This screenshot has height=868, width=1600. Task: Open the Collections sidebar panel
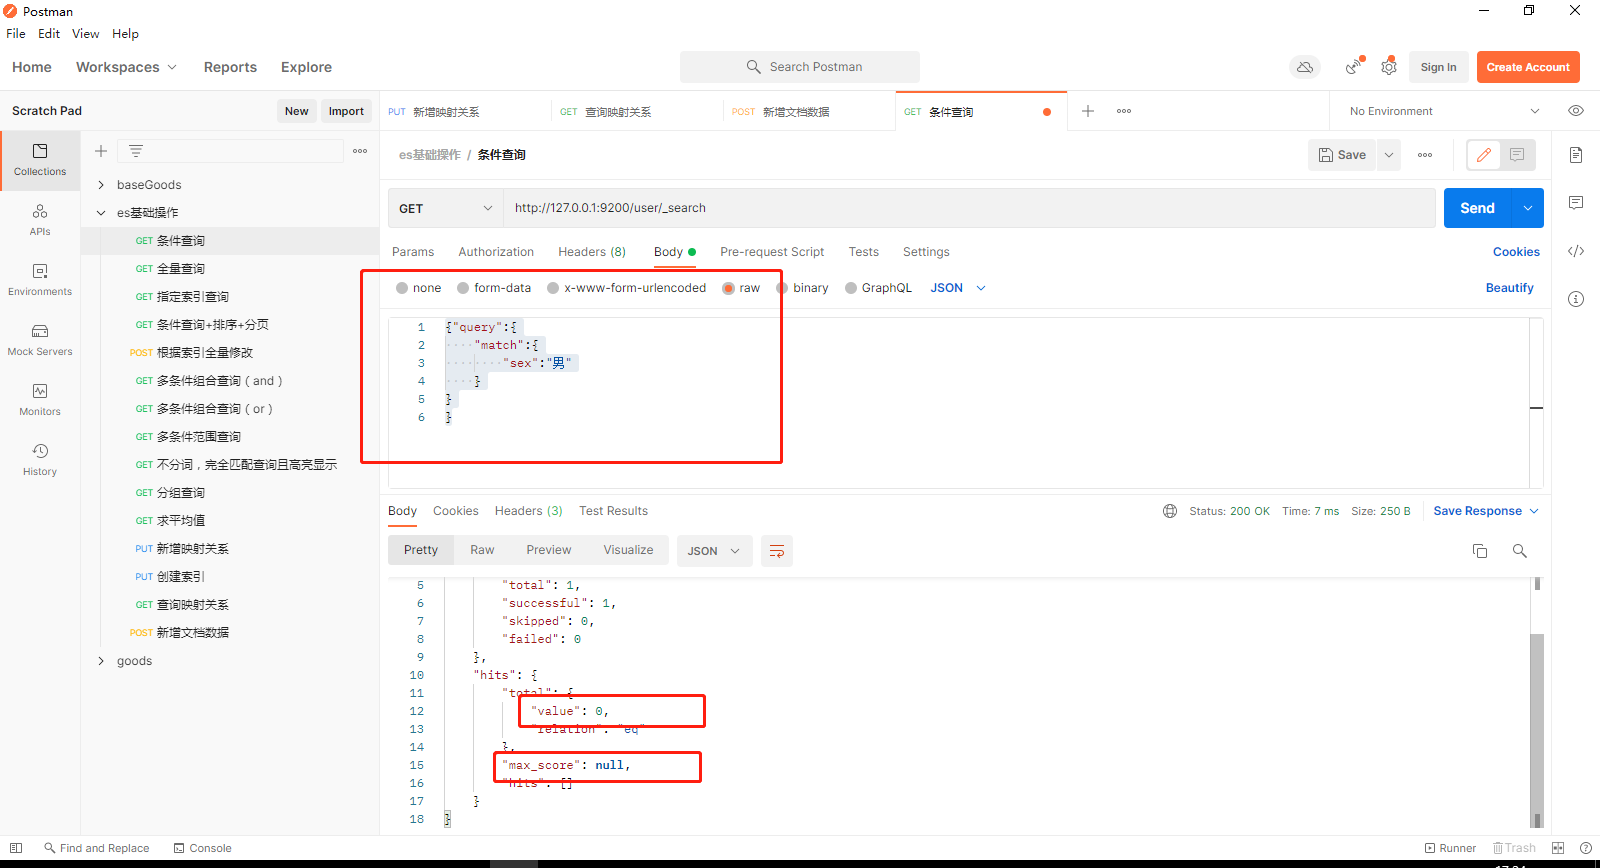pos(40,160)
